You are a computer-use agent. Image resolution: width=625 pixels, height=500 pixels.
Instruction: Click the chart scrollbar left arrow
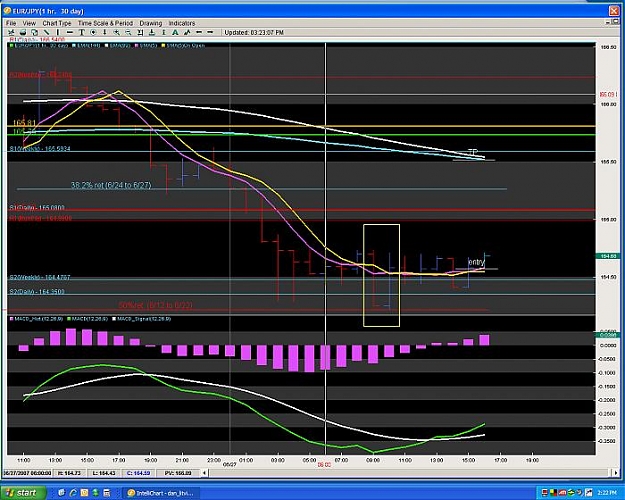coord(204,473)
